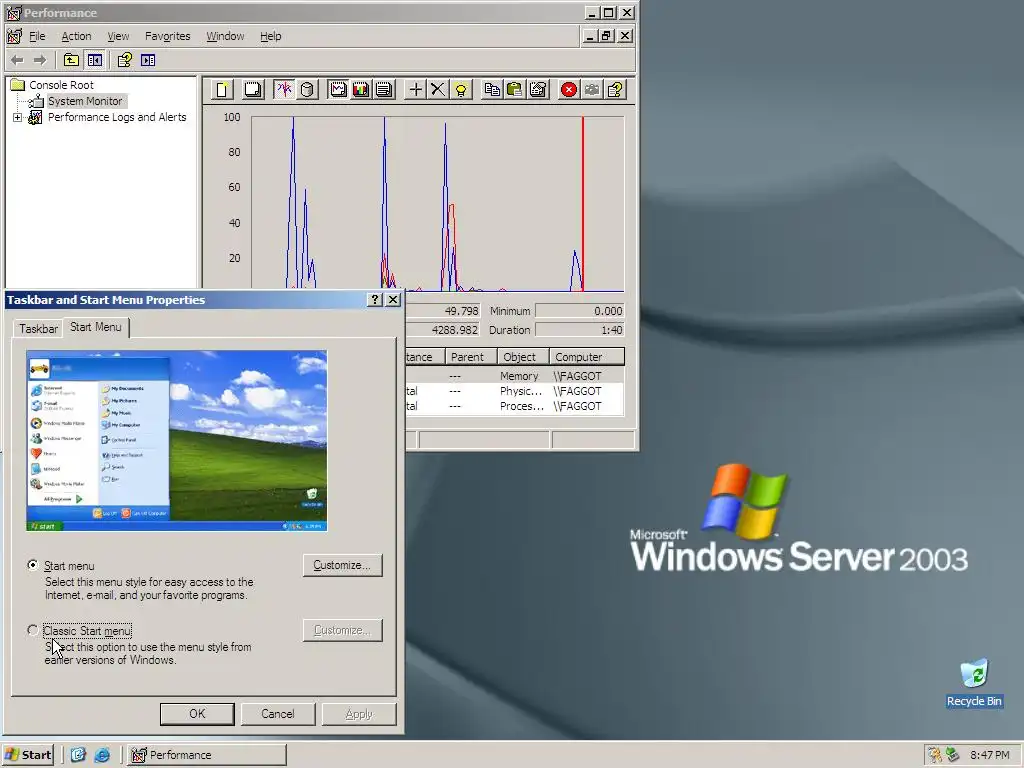Select the Physic... object counter row
The width and height of the screenshot is (1024, 768).
tap(515, 391)
